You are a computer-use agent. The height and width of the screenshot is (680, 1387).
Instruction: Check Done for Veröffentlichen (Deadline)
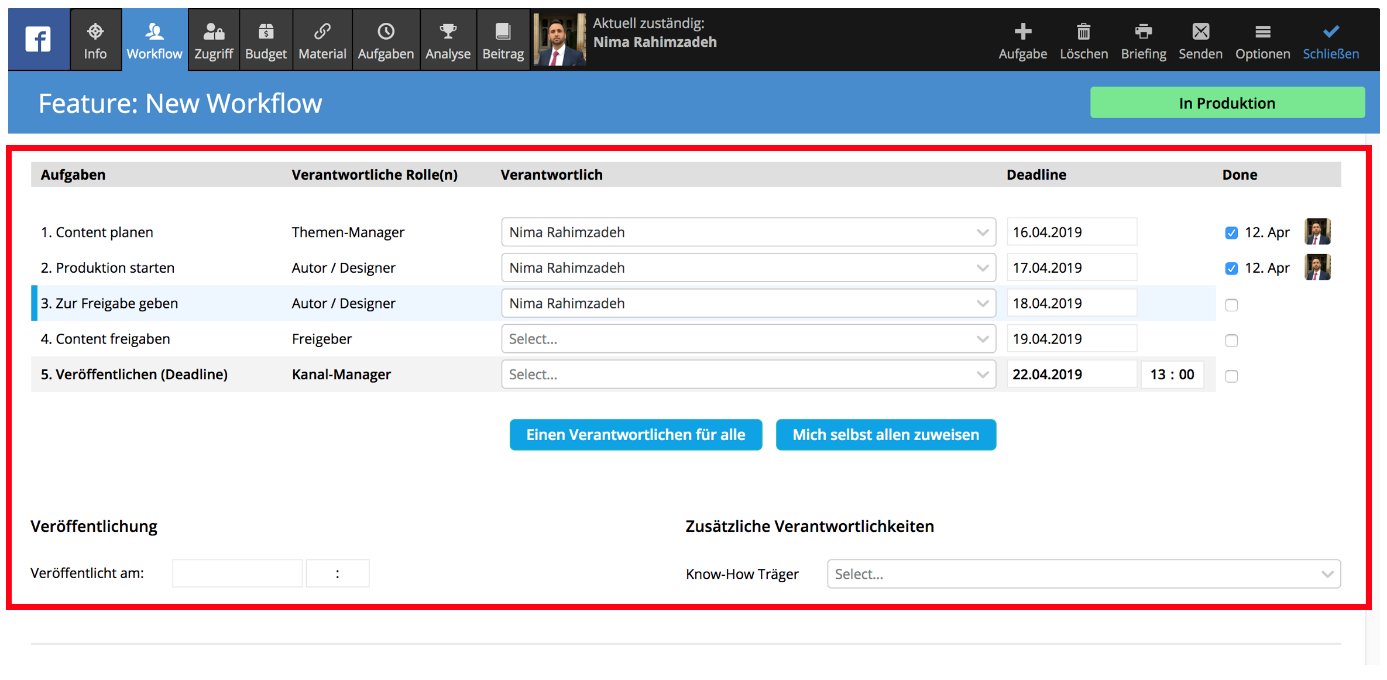(x=1231, y=376)
